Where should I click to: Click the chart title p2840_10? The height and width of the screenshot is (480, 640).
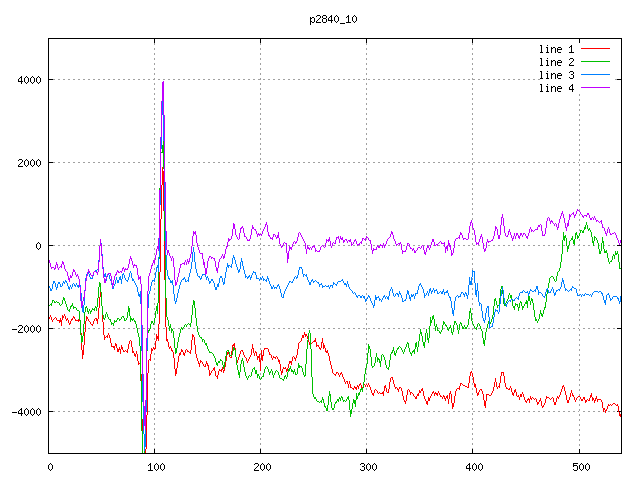coord(335,19)
